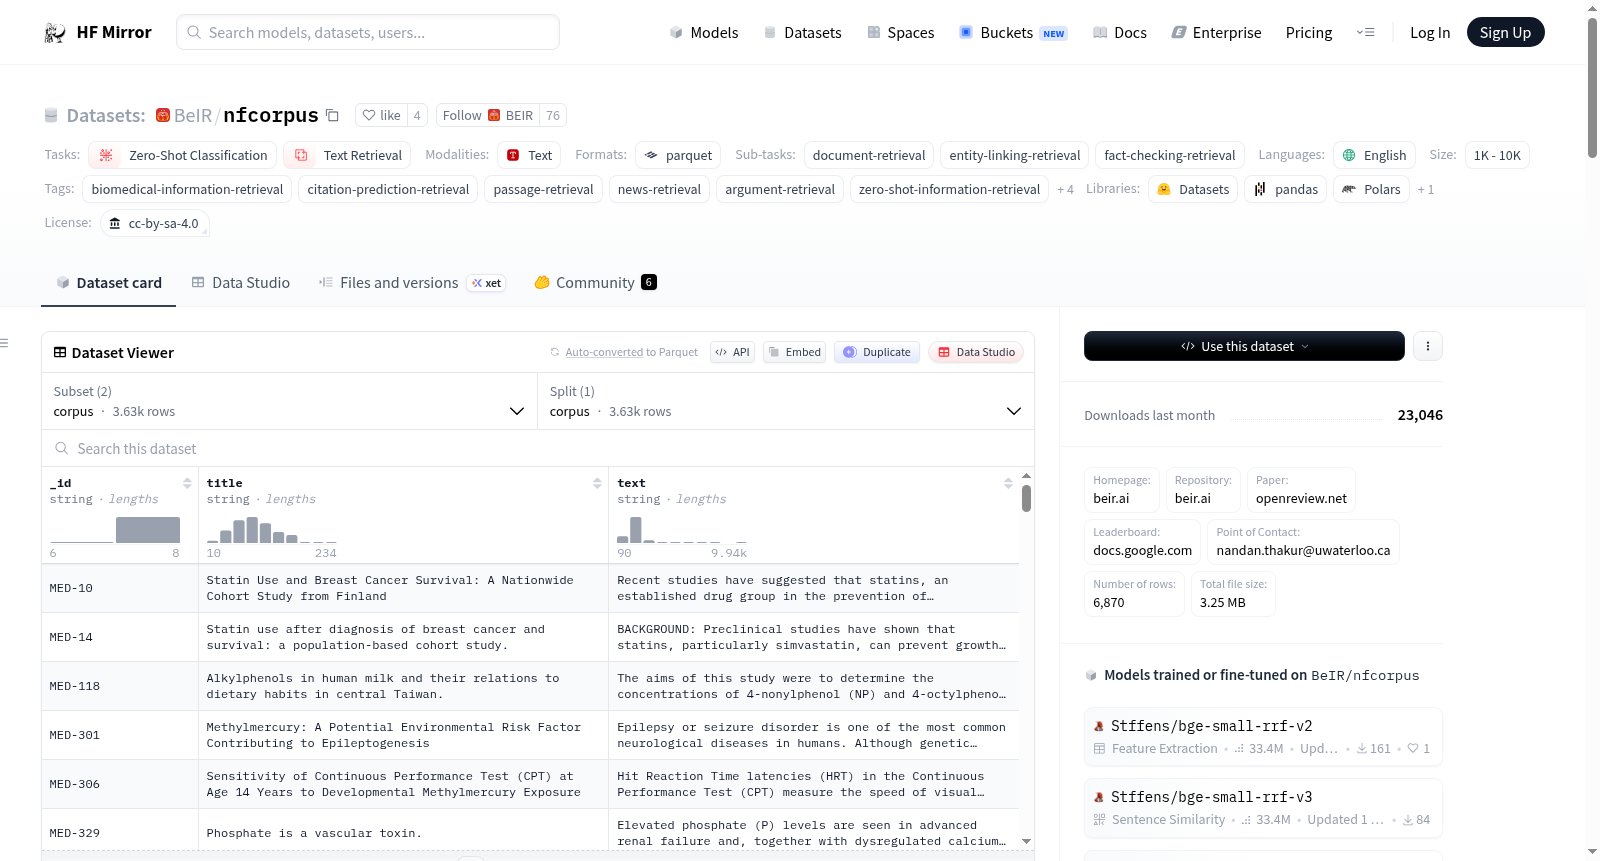
Task: Click the biomedical-information-retrieval tag
Action: coord(187,190)
